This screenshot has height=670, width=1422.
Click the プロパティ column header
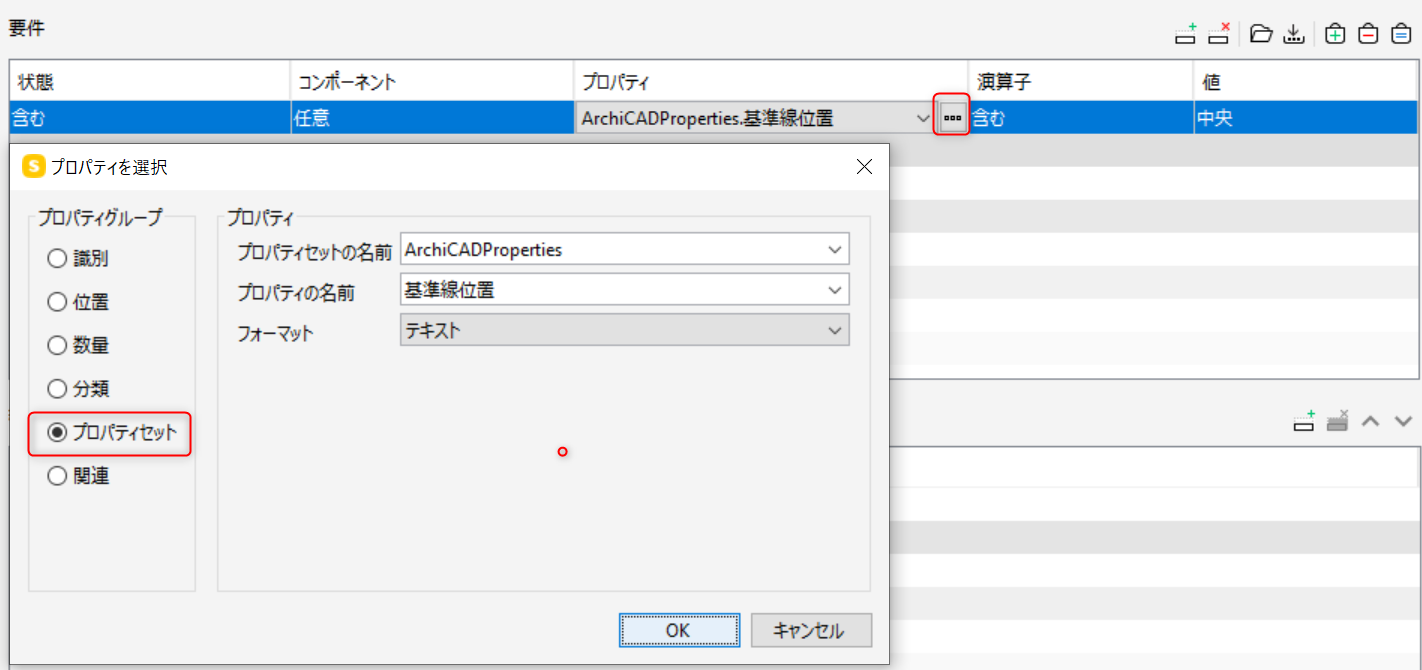coord(771,83)
